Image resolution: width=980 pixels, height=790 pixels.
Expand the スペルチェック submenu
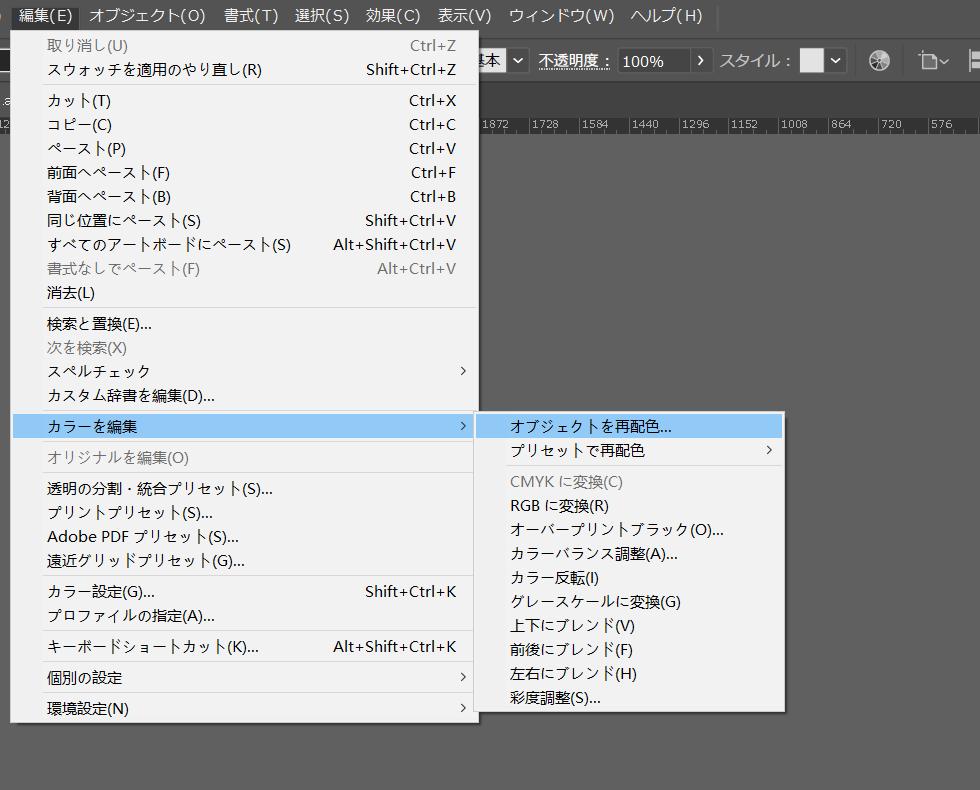point(246,371)
